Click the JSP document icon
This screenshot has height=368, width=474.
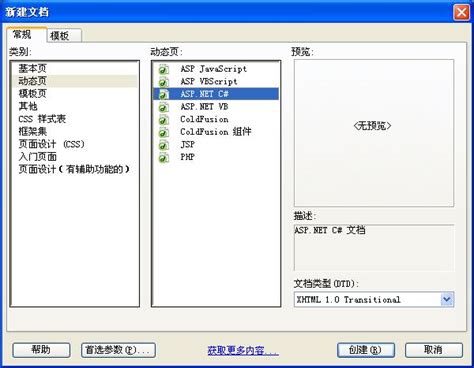[x=163, y=145]
